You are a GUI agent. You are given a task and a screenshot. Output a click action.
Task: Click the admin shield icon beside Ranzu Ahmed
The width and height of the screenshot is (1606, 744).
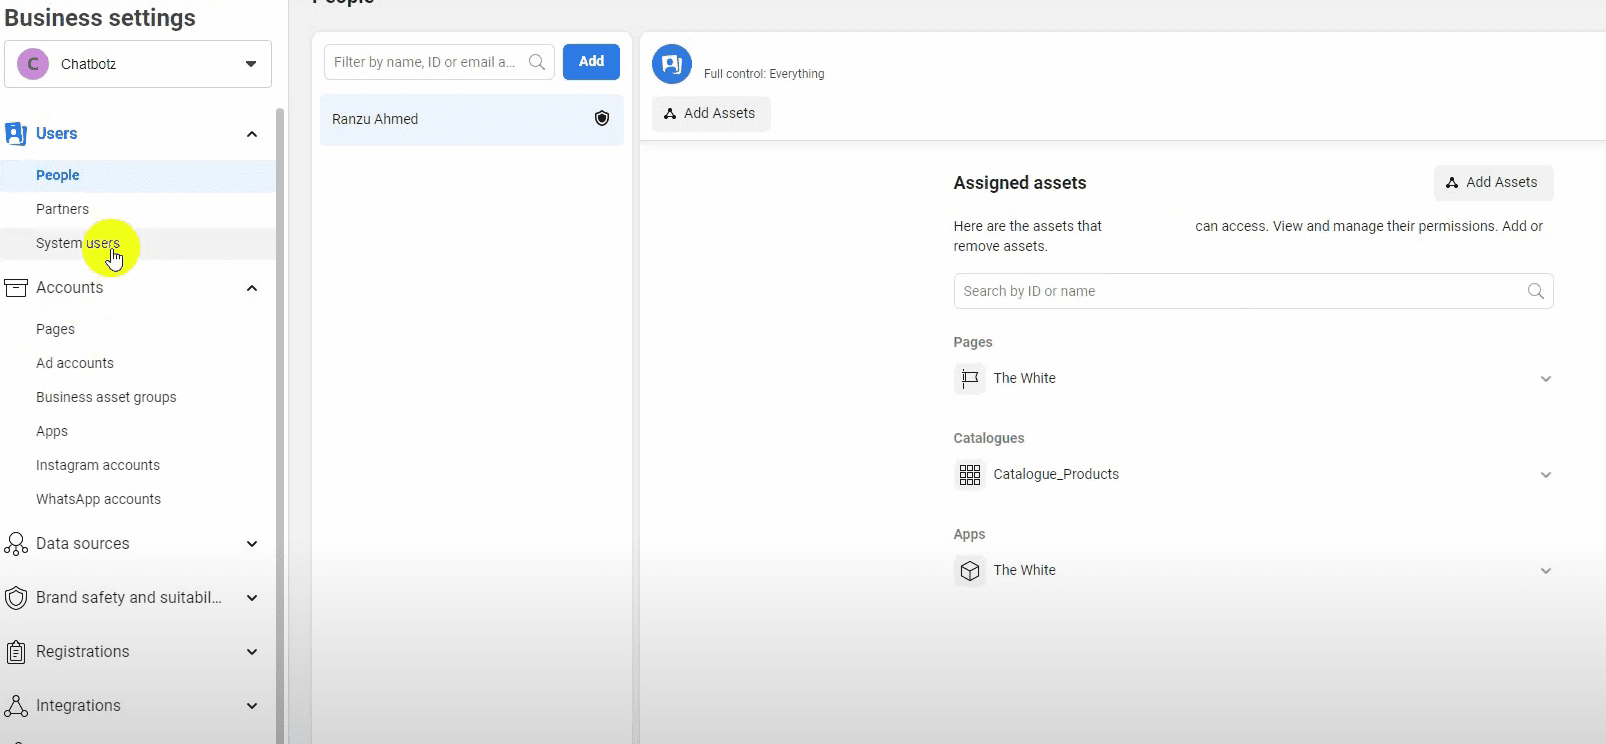(602, 119)
